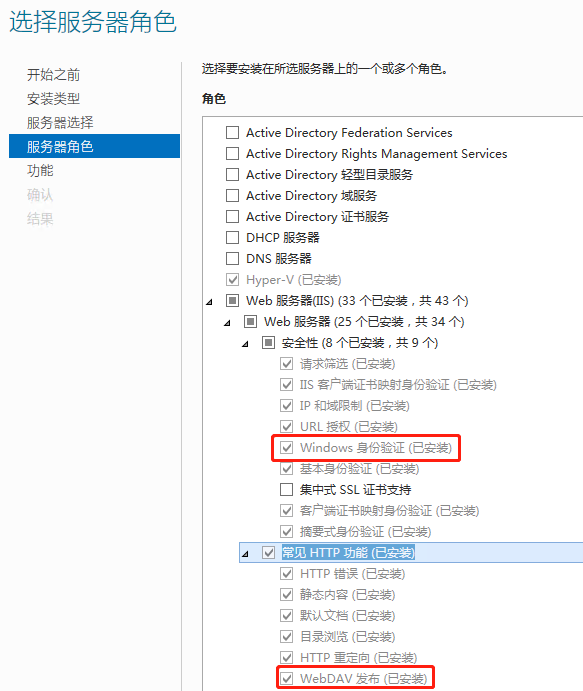Select the DHCP 服务器 label
The image size is (583, 691).
coord(282,238)
